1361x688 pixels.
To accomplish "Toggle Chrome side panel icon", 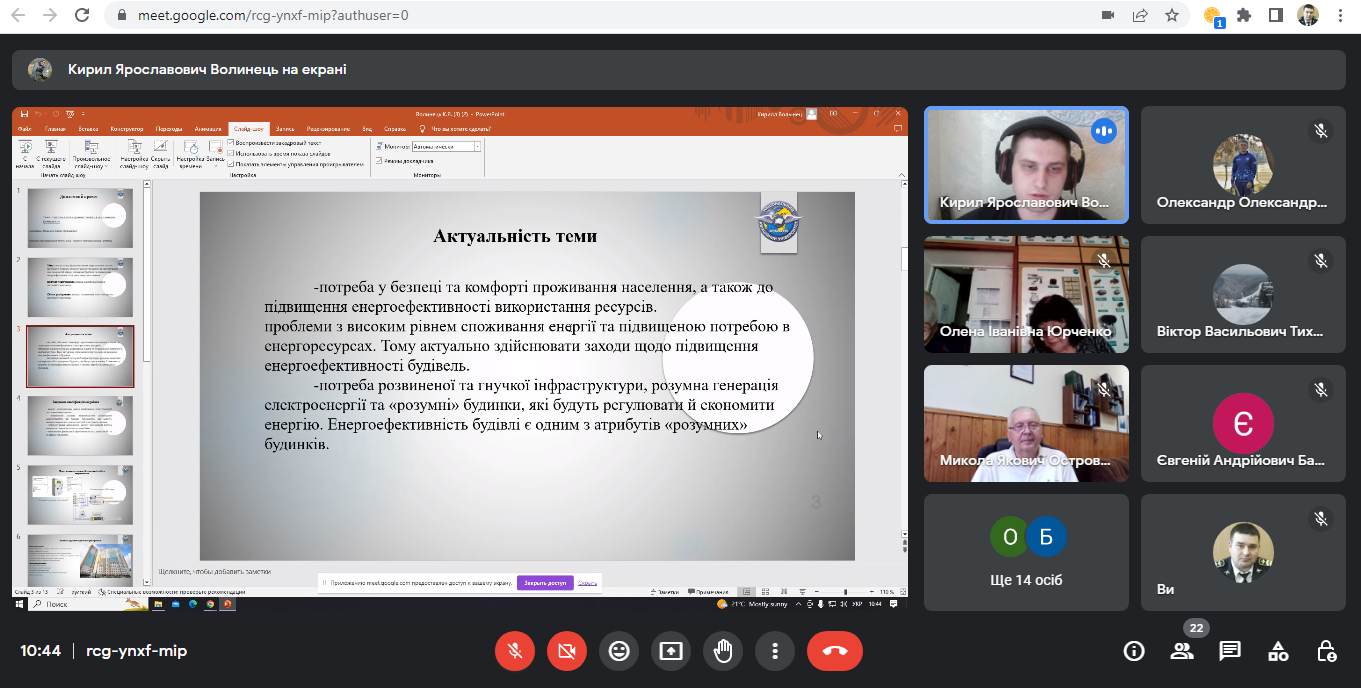I will (1275, 15).
